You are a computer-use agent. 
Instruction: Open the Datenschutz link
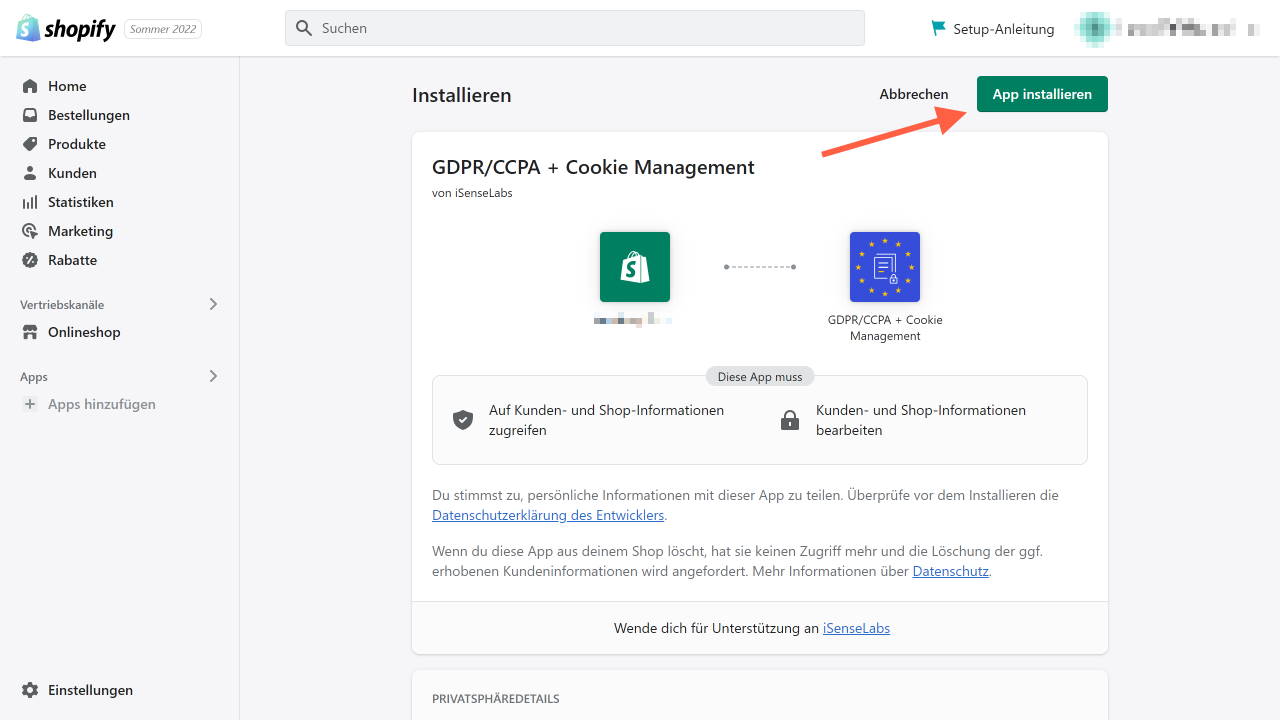(x=951, y=571)
